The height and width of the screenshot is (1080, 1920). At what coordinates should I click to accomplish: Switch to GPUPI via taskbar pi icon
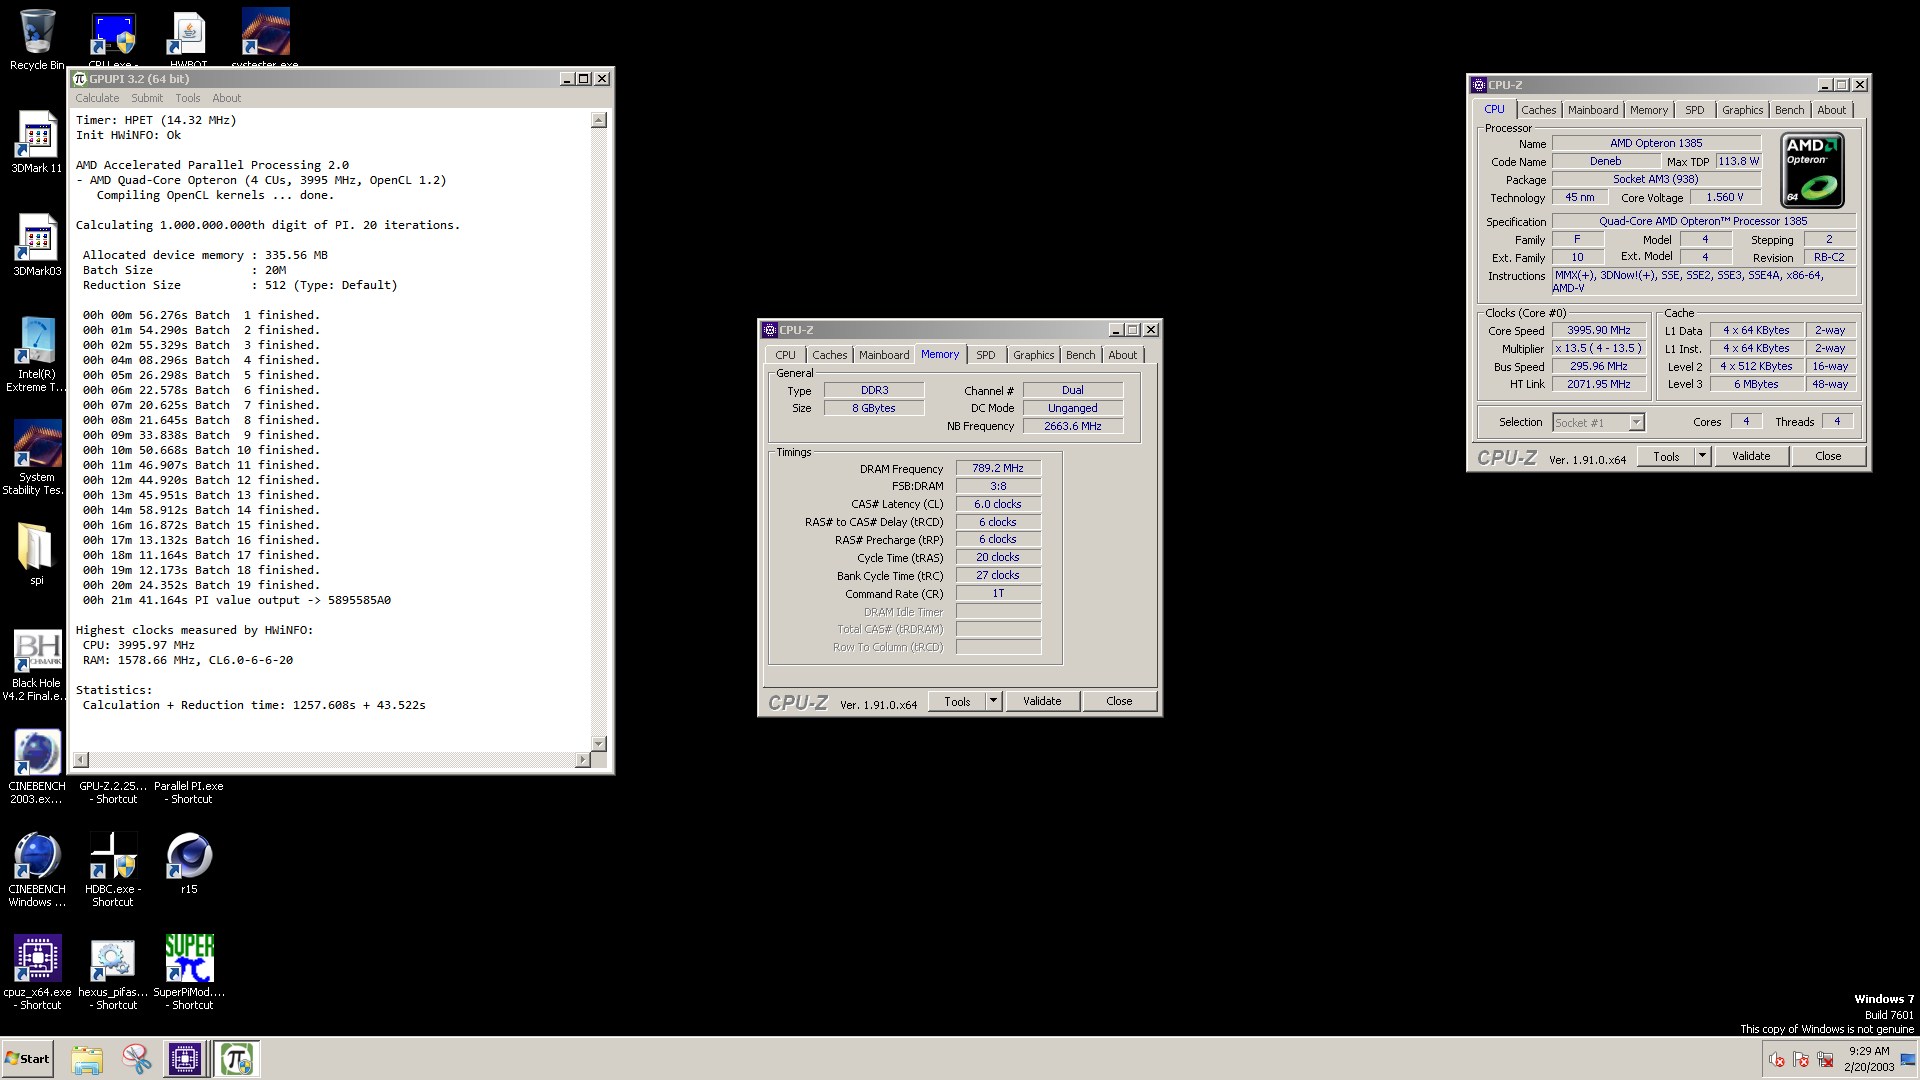pyautogui.click(x=237, y=1059)
